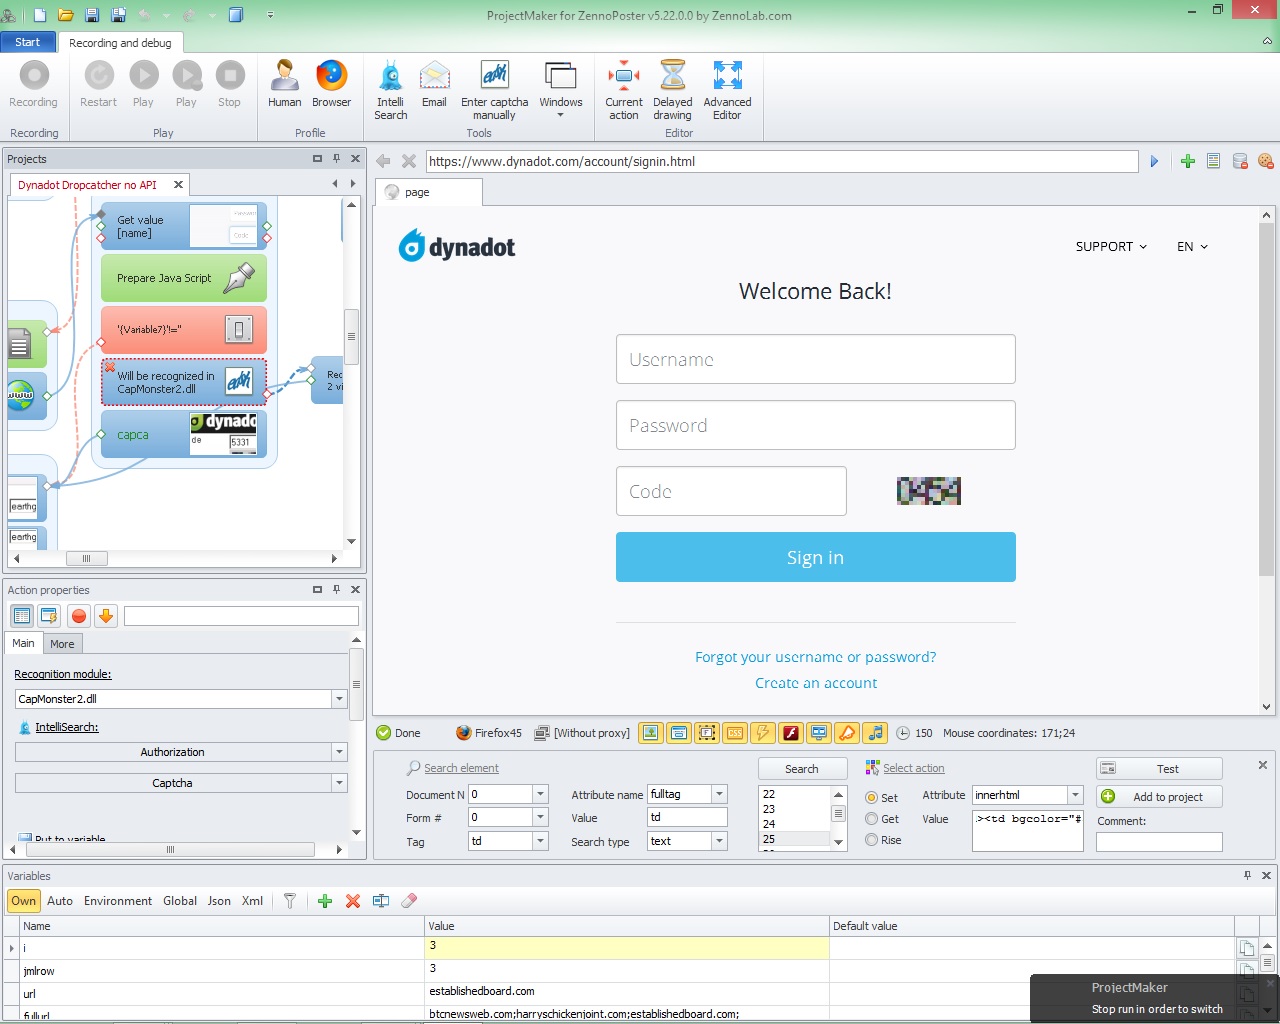Open the innerhtml Attribute dropdown
The image size is (1280, 1024).
1075,795
